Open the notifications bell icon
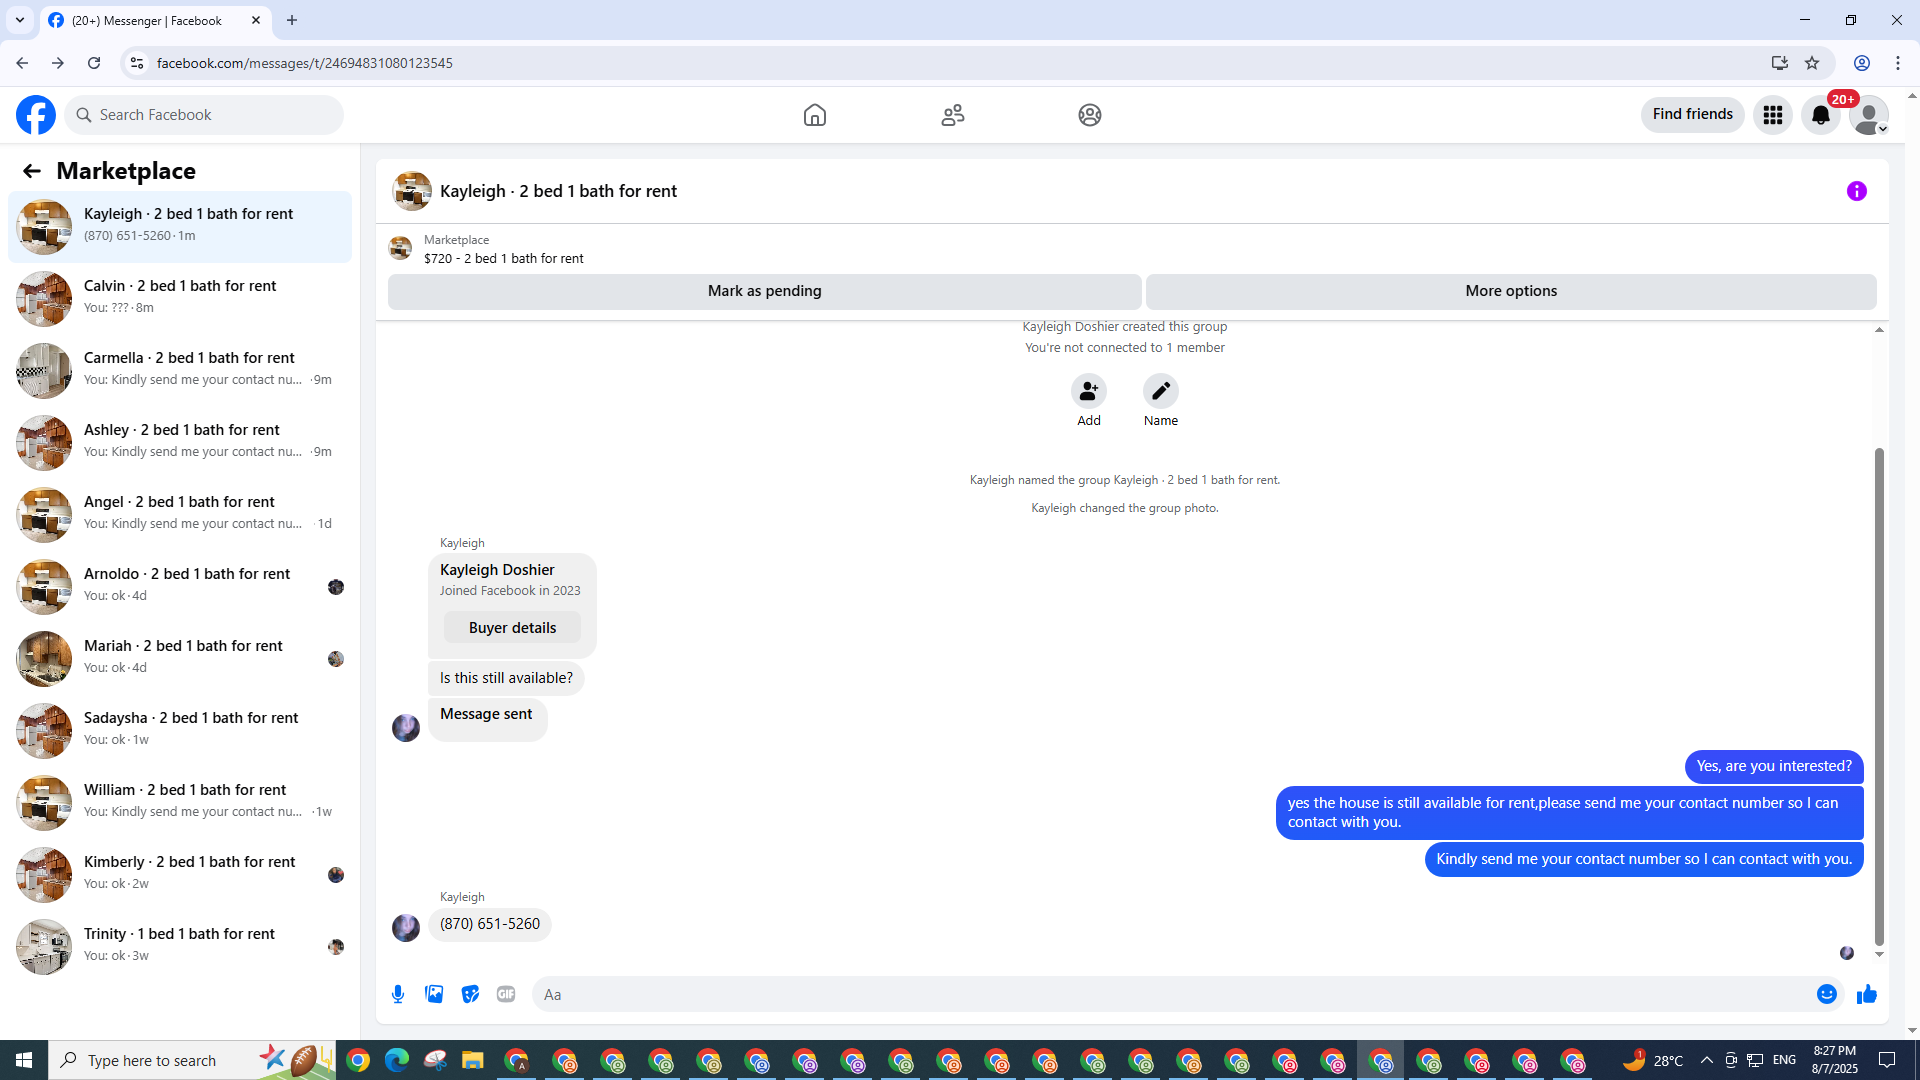 click(x=1821, y=115)
